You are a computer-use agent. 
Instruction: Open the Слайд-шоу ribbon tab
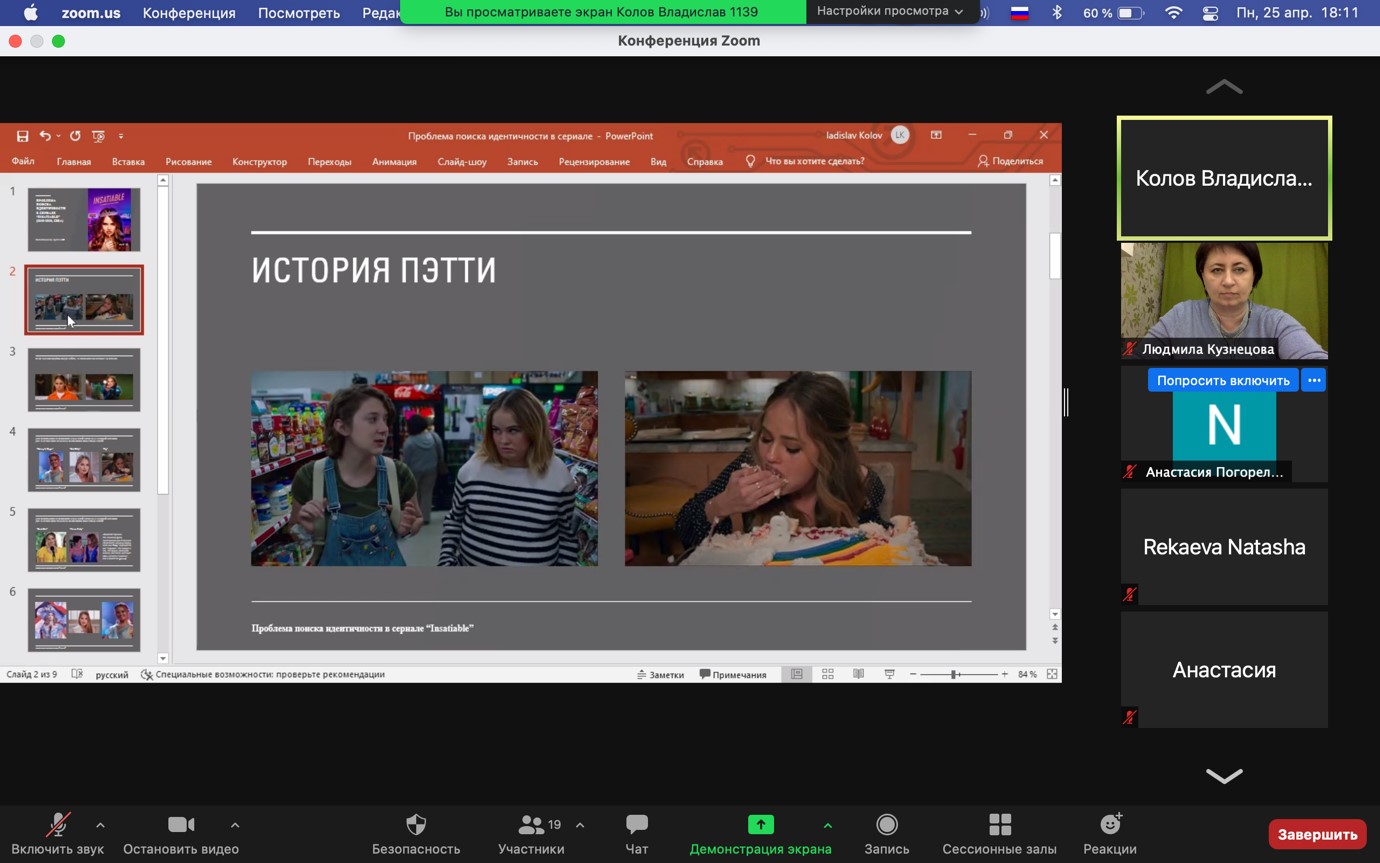coord(462,161)
